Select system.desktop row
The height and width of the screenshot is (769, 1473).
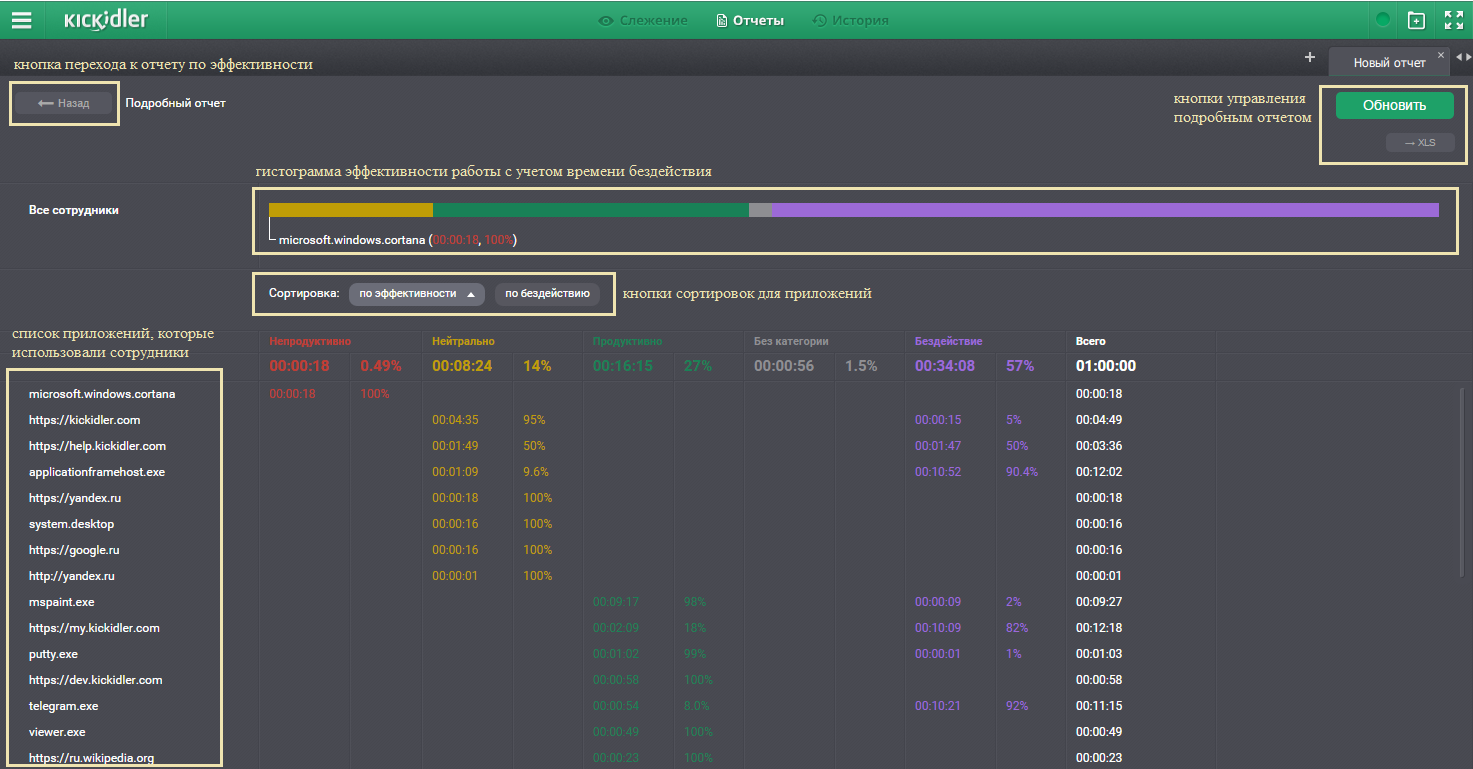pos(71,524)
